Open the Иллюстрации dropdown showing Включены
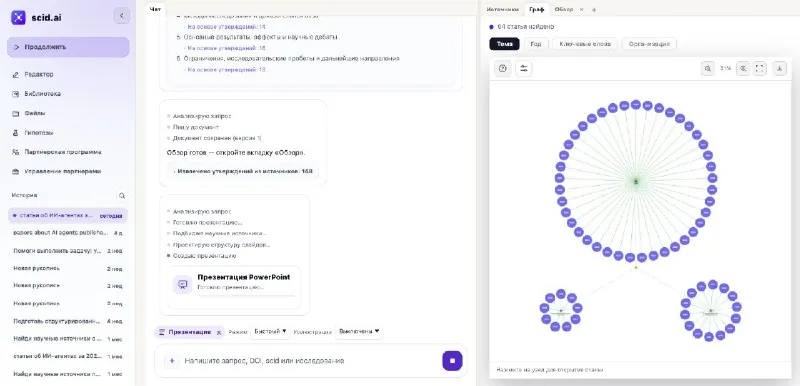This screenshot has width=800, height=386. tap(360, 331)
